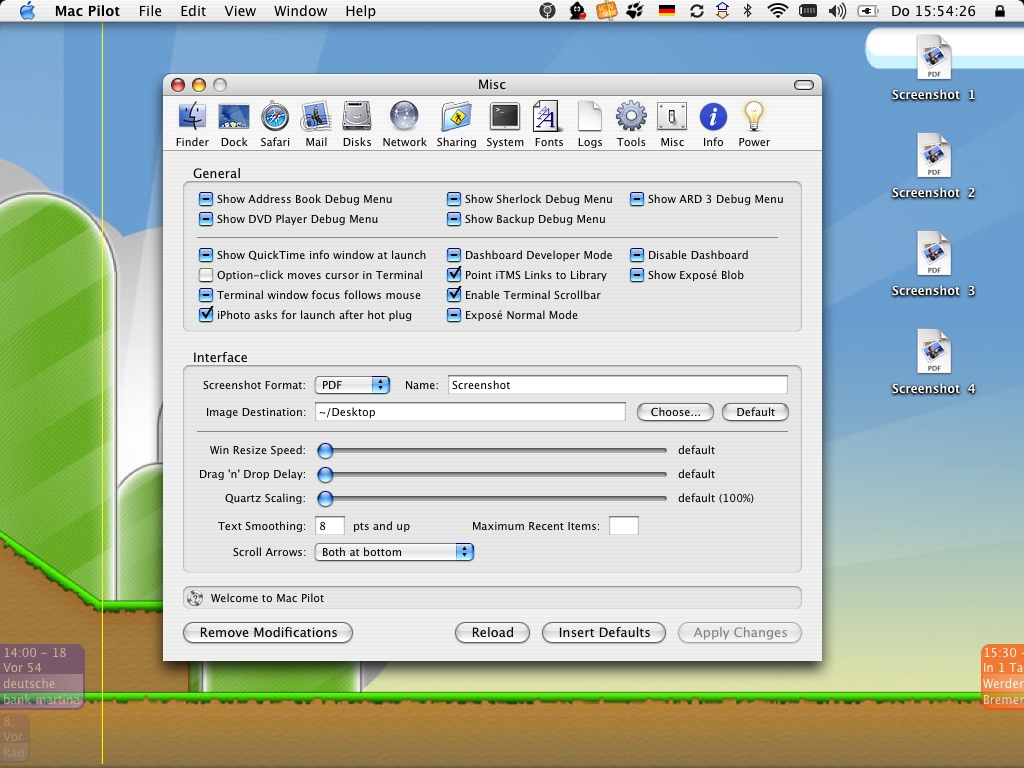Click the Text Smoothing points field
Viewport: 1024px width, 768px height.
click(330, 526)
